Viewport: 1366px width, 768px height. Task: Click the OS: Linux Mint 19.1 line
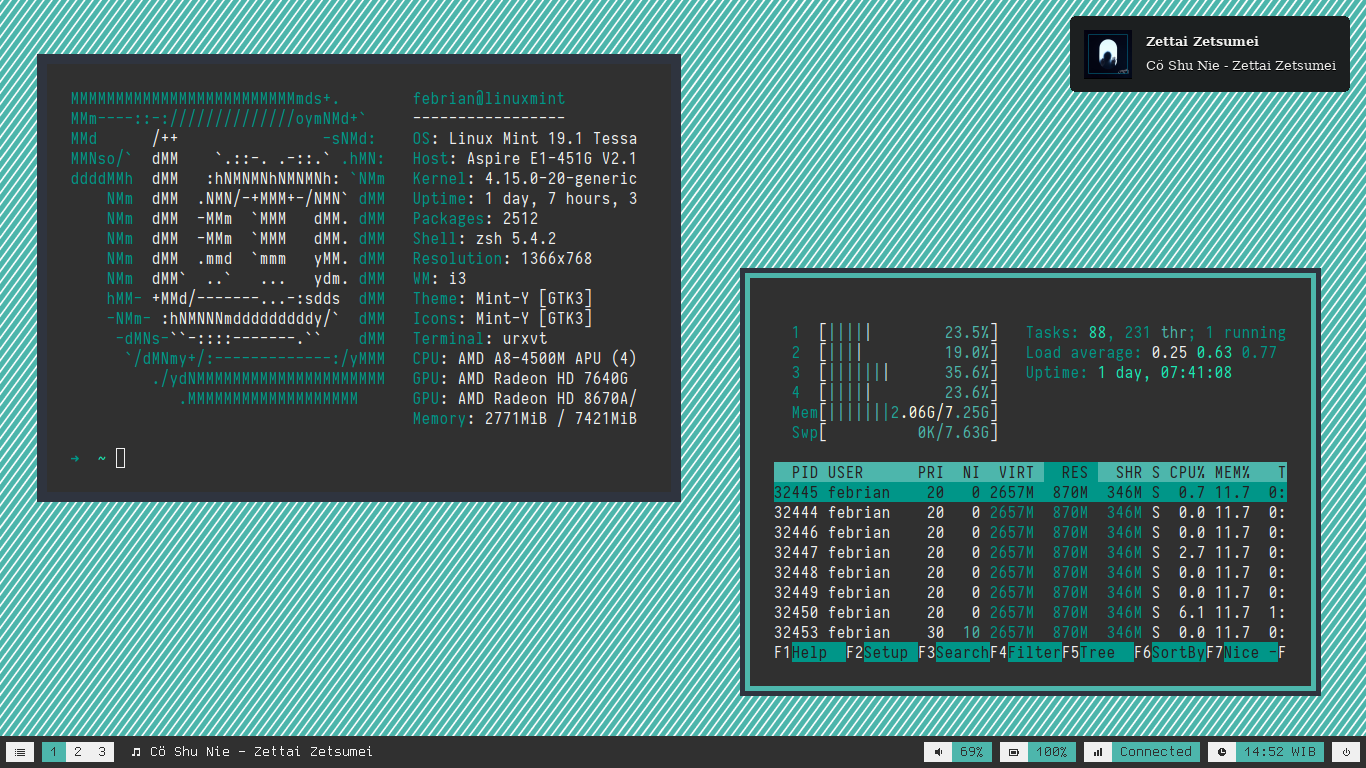click(x=525, y=138)
